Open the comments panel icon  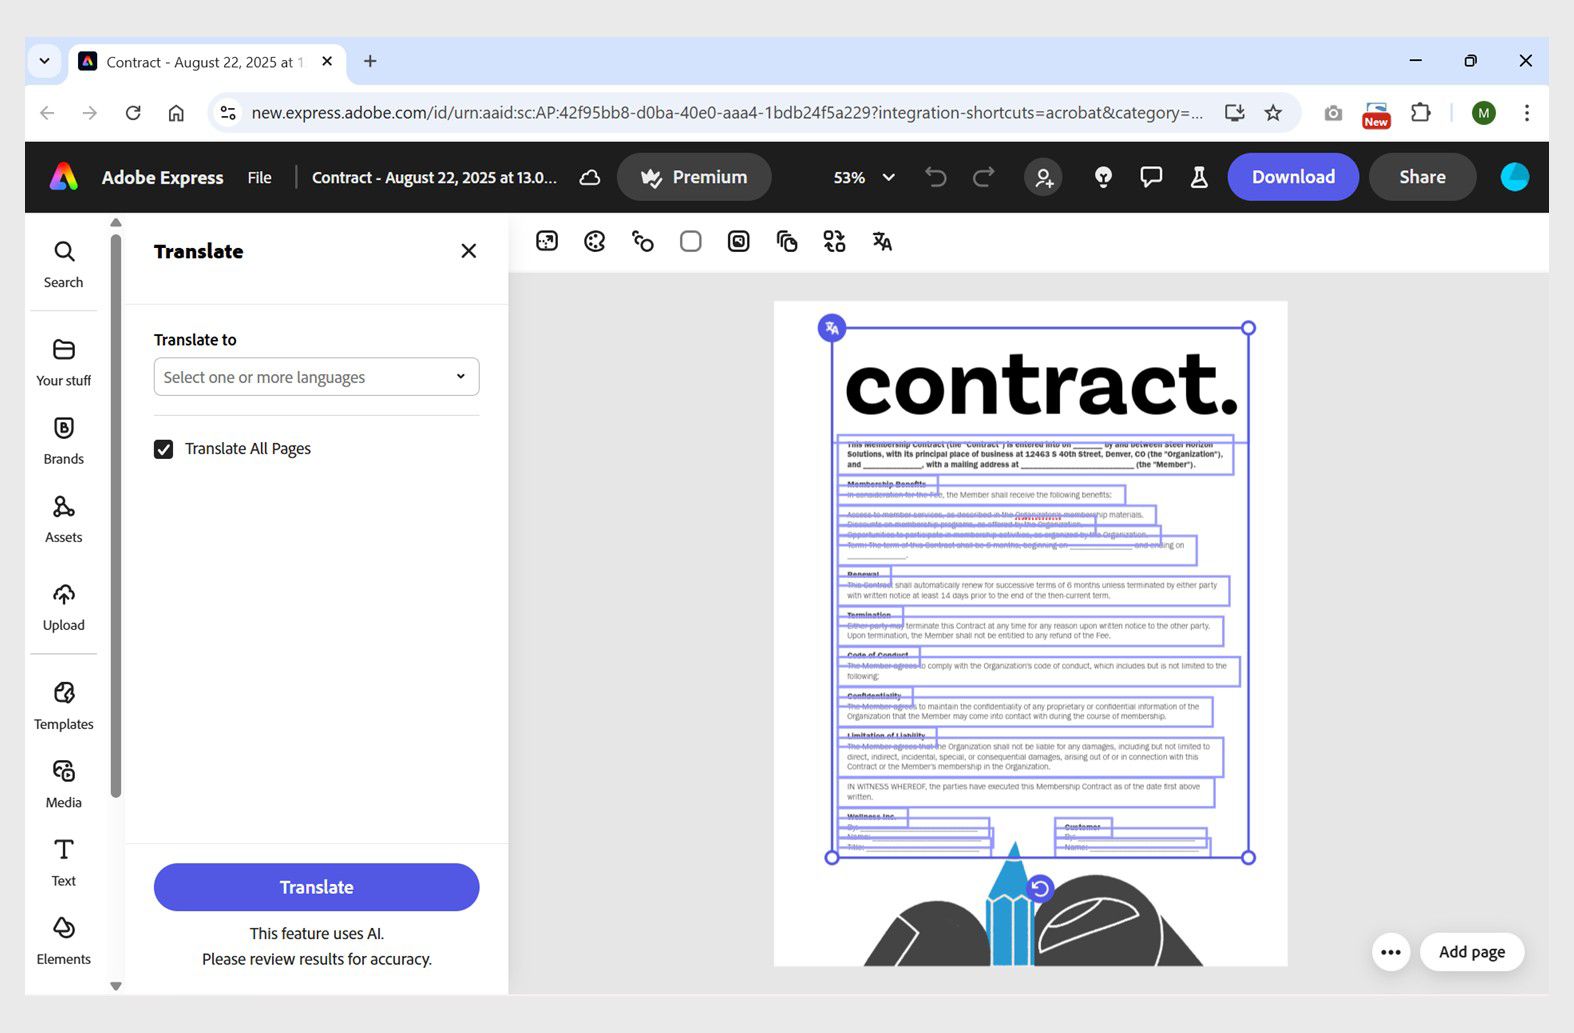click(1151, 177)
